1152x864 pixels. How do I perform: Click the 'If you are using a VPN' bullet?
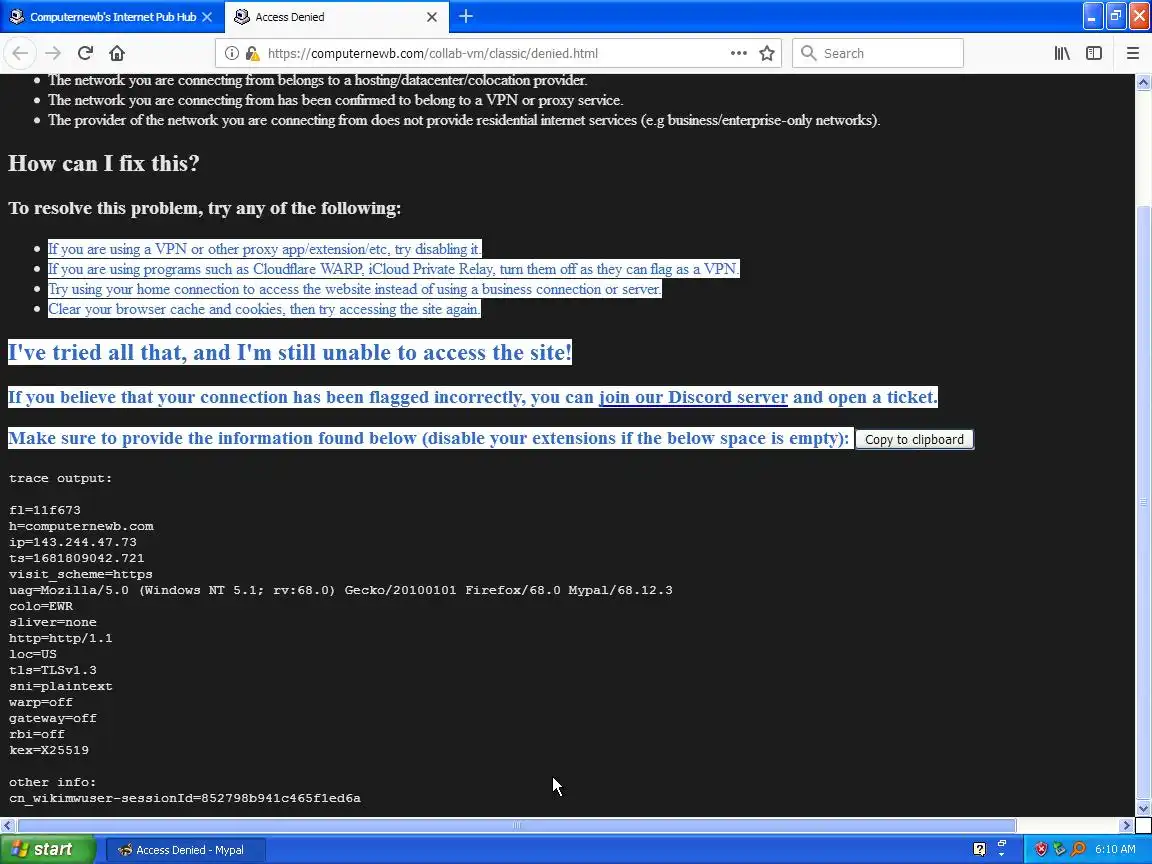[x=264, y=249]
